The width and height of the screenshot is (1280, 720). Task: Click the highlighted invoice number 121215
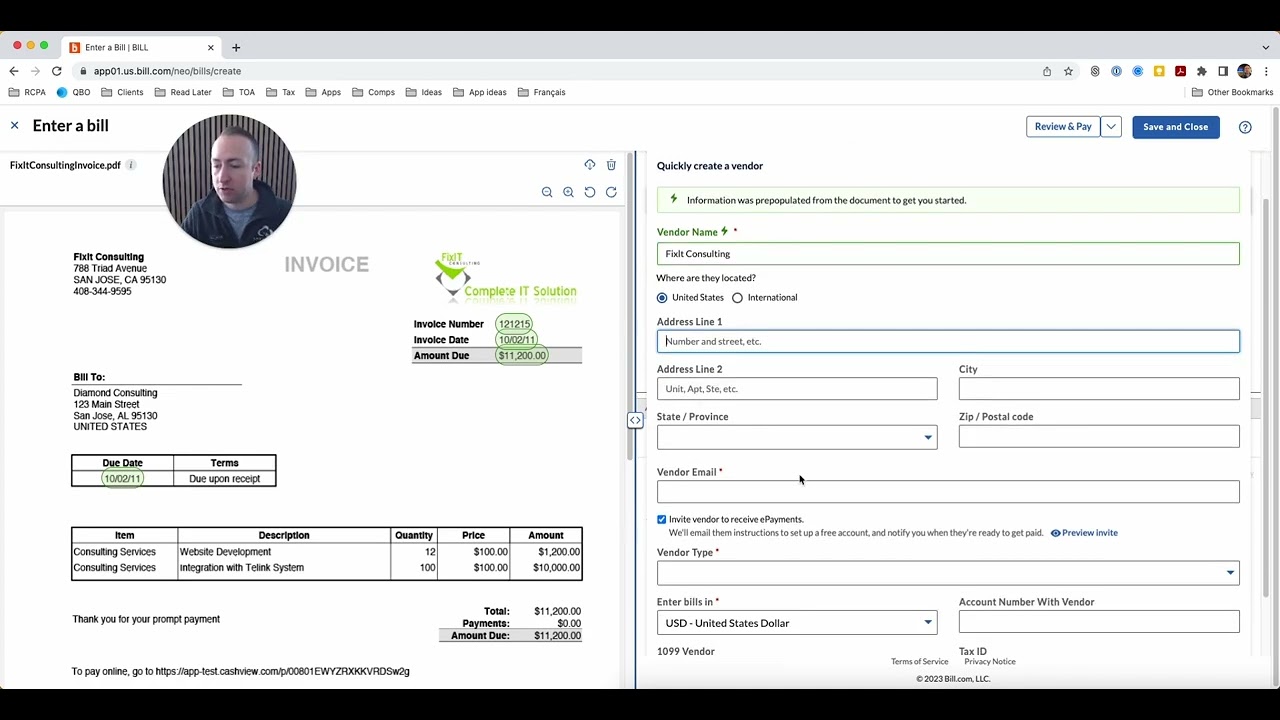514,324
